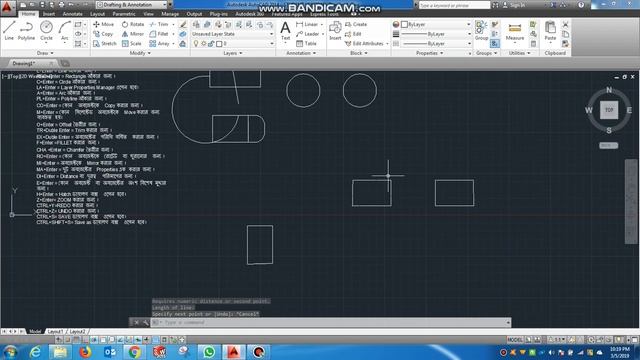The image size is (640, 360).
Task: Open Internet Explorer from the taskbar
Action: click(35, 352)
